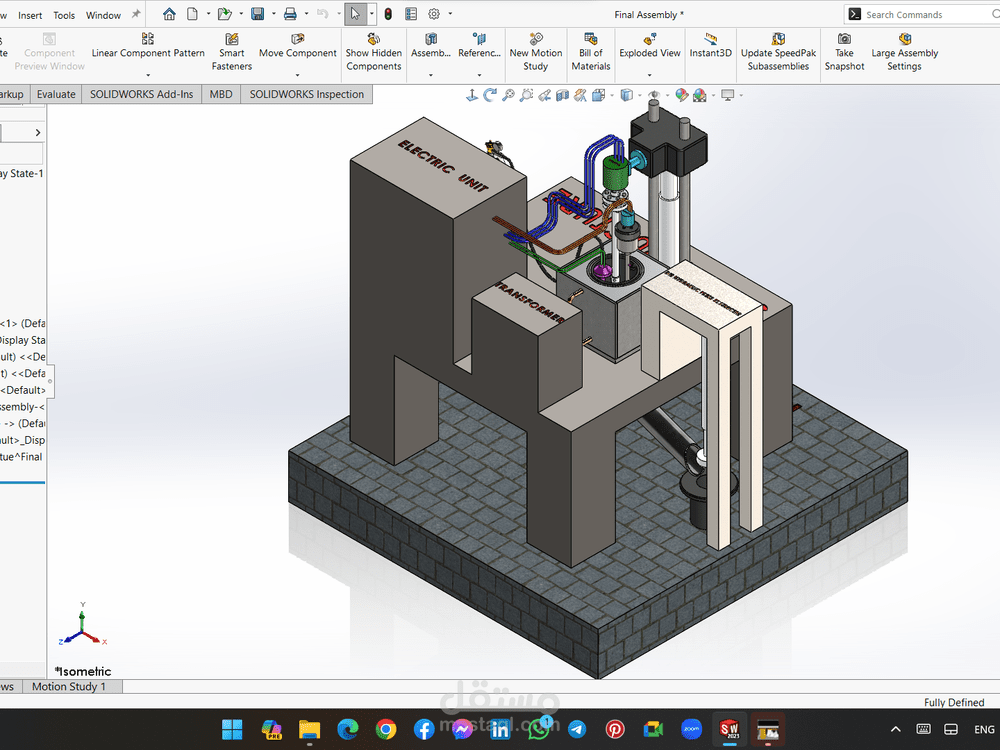Open the Hide/Show Items eye control
The image size is (1000, 750).
pyautogui.click(x=653, y=95)
